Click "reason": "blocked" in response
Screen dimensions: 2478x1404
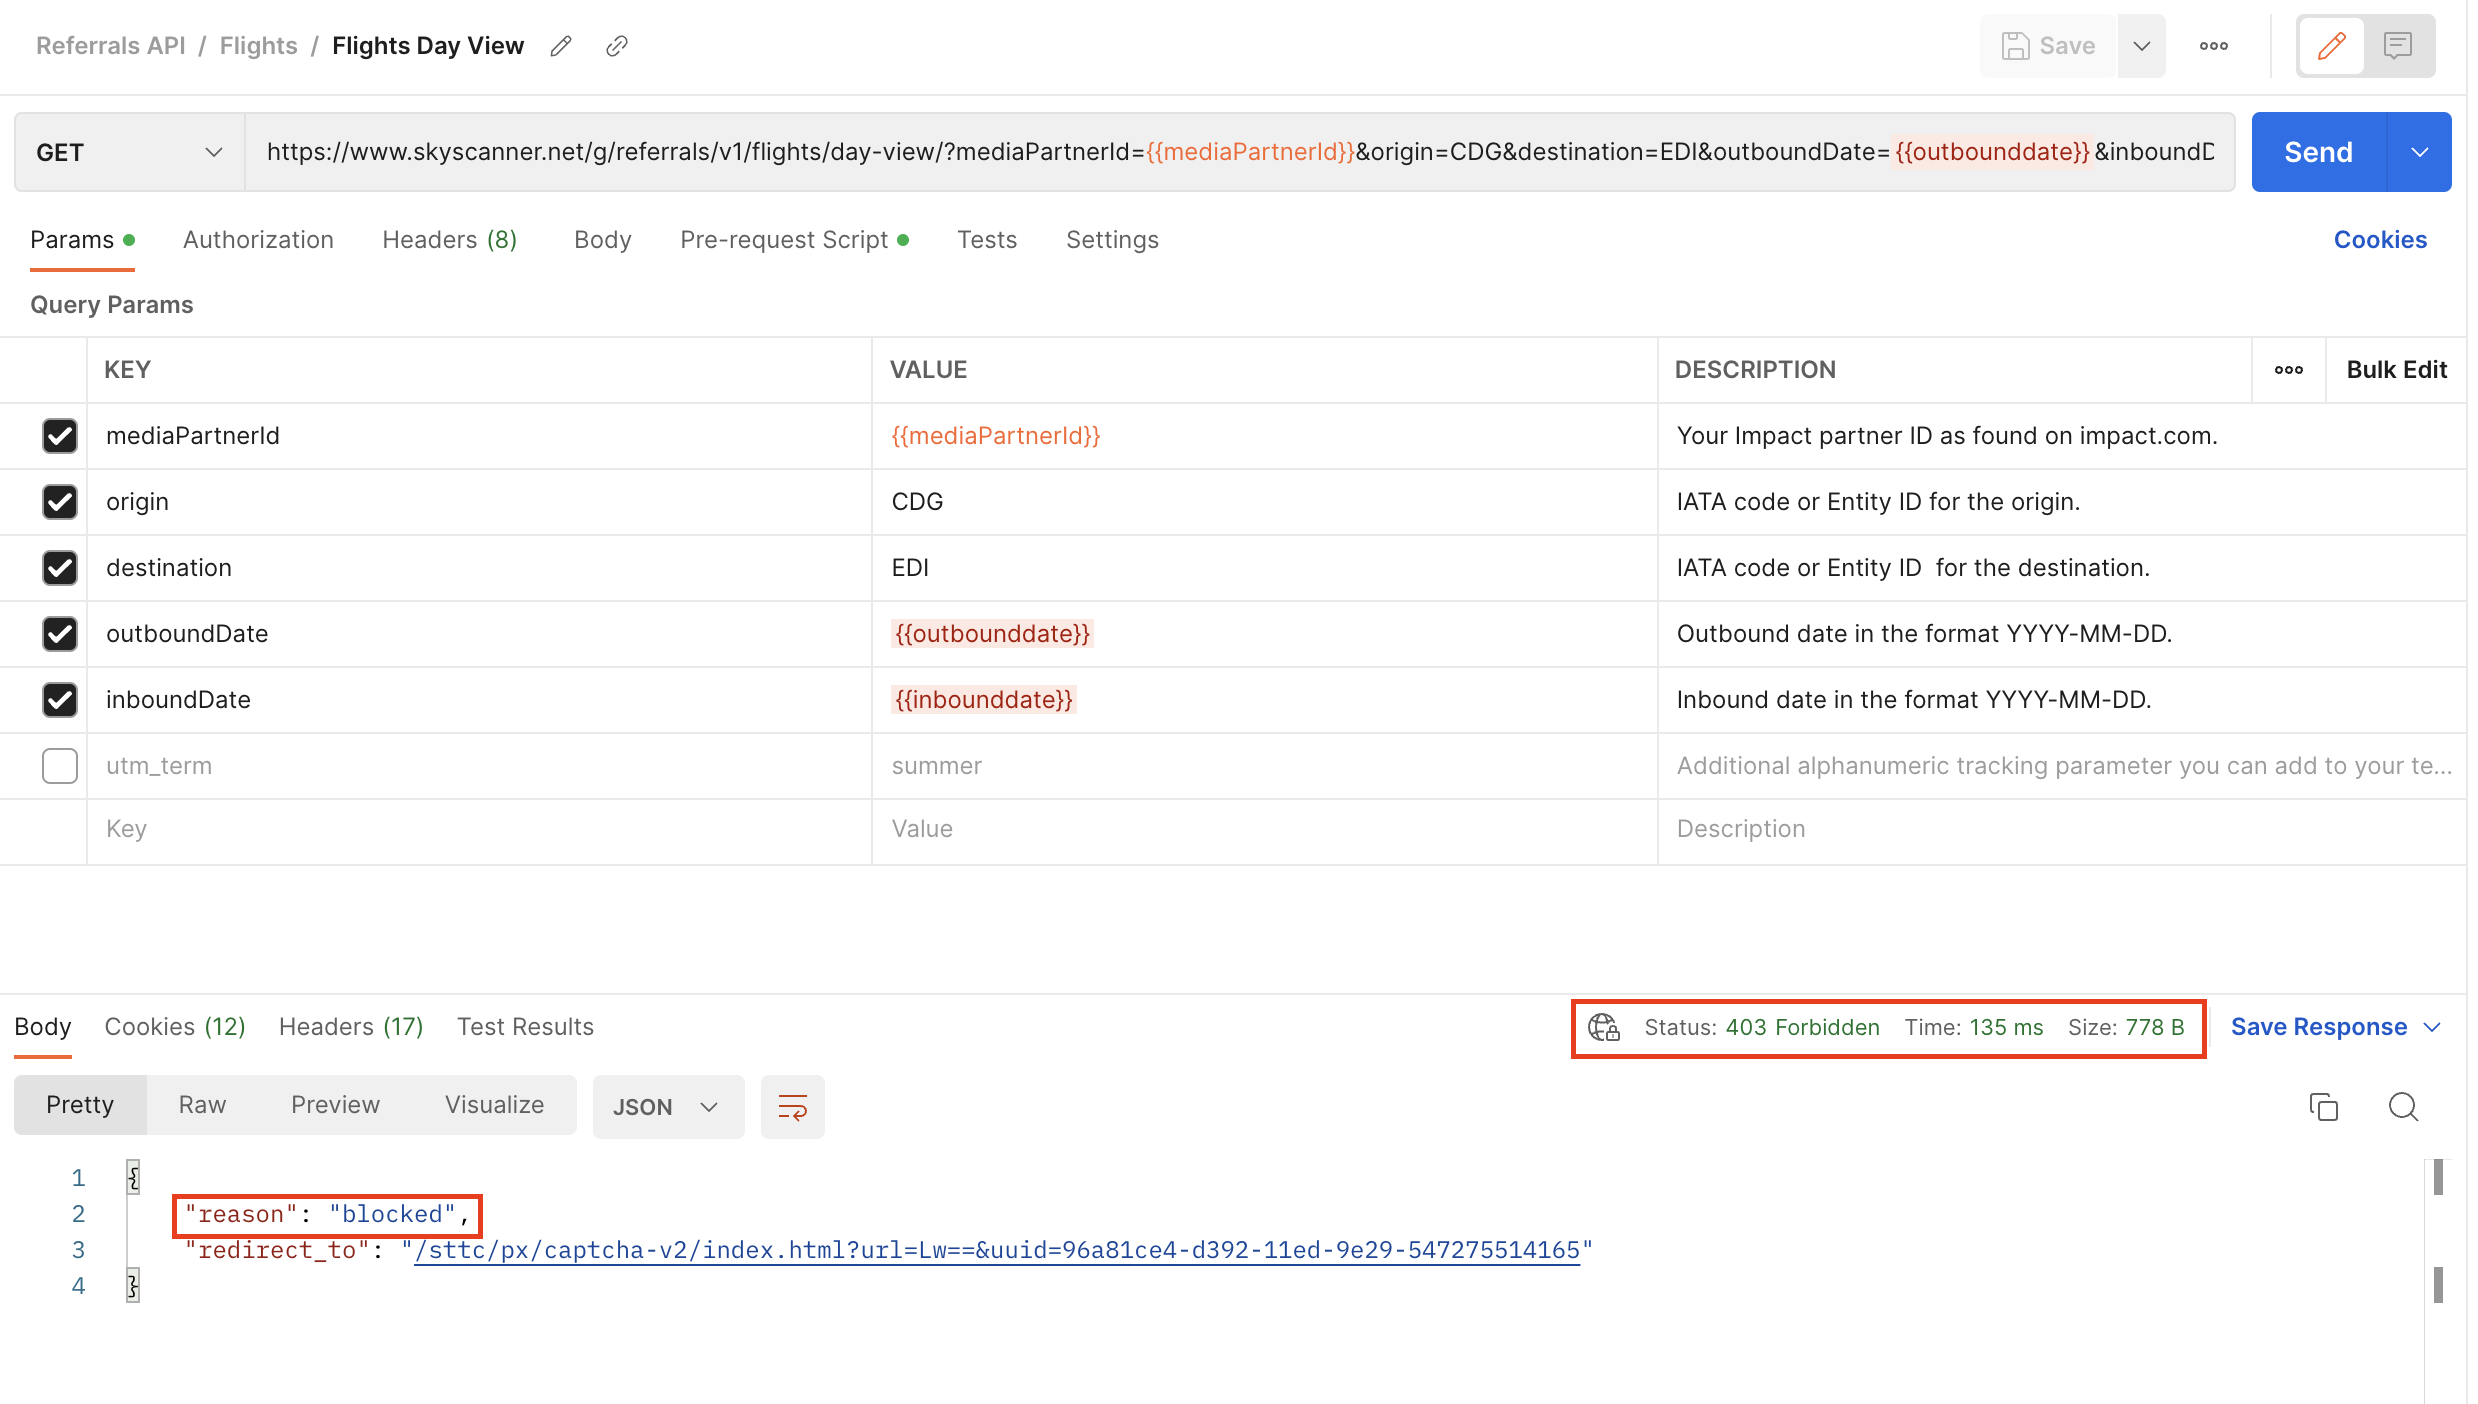327,1214
